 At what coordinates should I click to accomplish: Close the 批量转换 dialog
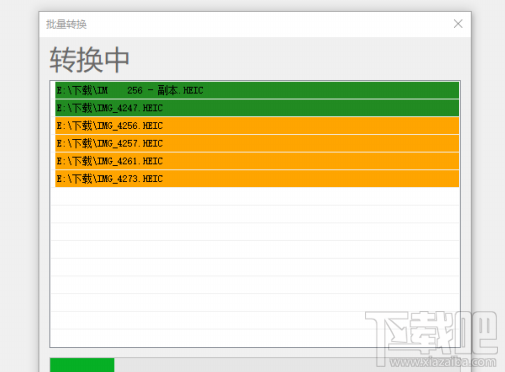click(x=458, y=24)
